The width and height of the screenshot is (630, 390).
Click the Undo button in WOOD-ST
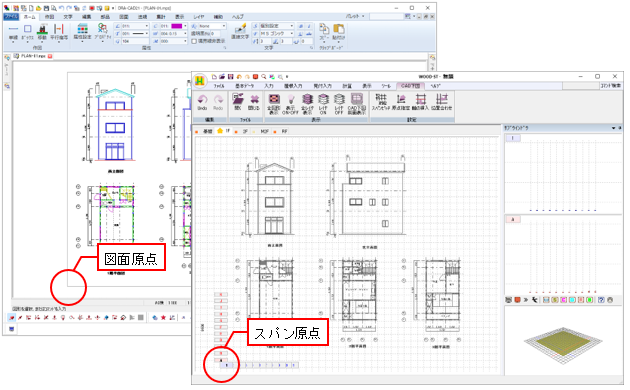[x=202, y=102]
